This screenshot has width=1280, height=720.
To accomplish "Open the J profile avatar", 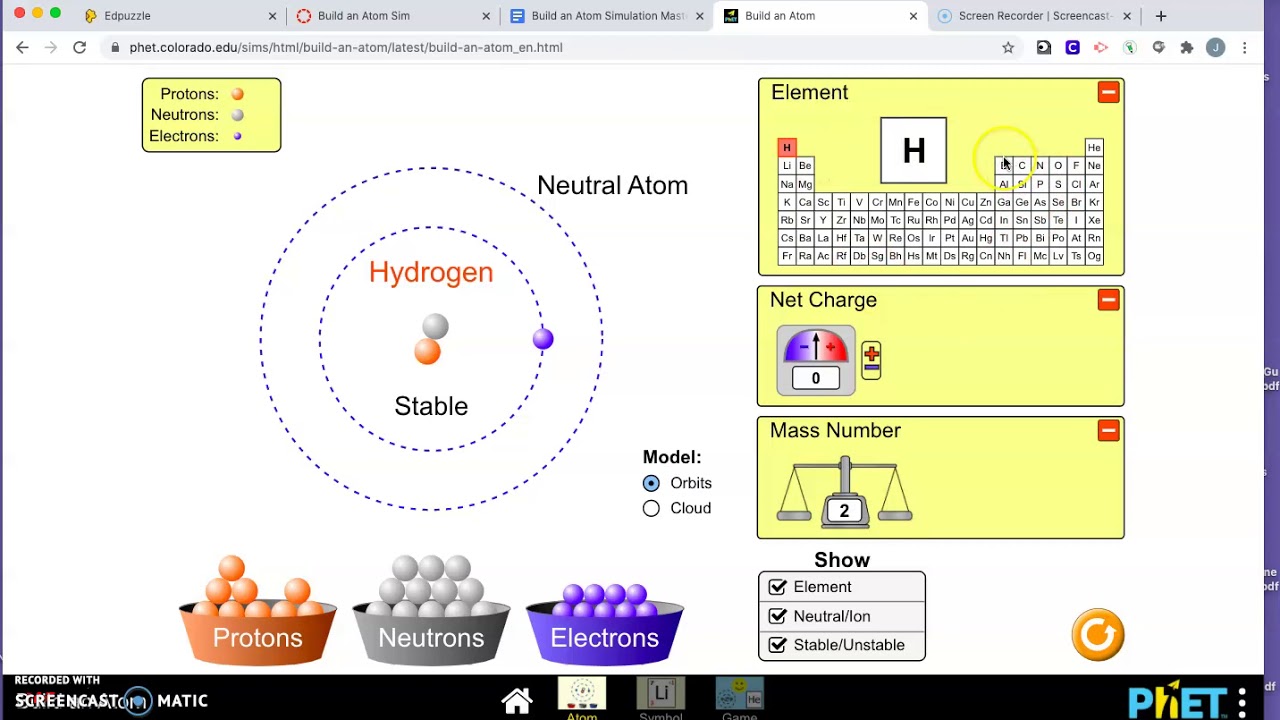I will (x=1215, y=47).
